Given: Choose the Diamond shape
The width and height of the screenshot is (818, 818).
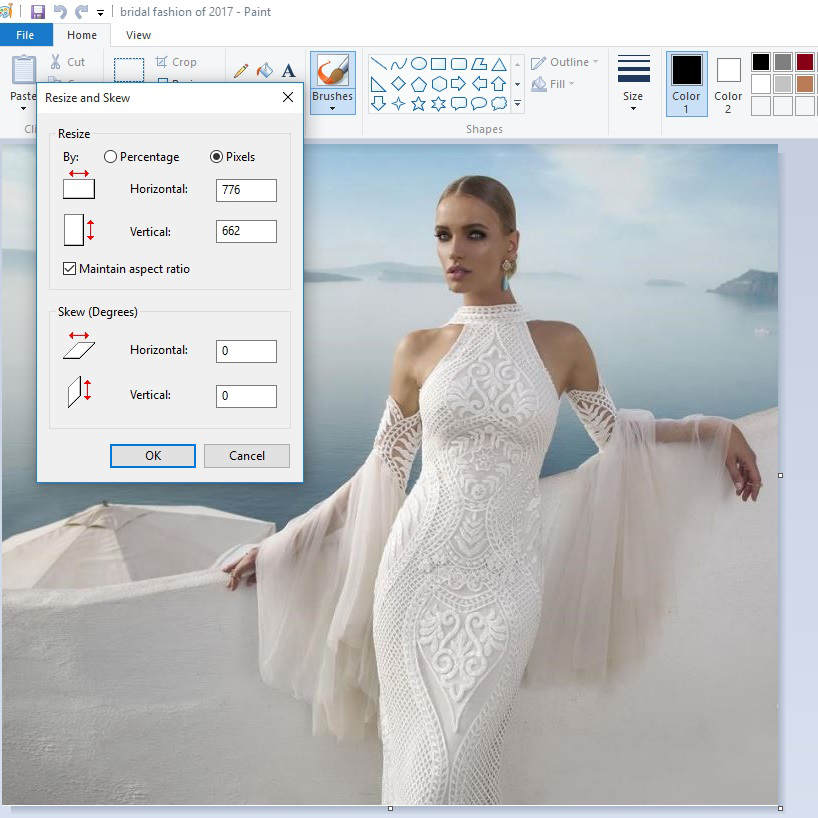Looking at the screenshot, I should coord(399,84).
